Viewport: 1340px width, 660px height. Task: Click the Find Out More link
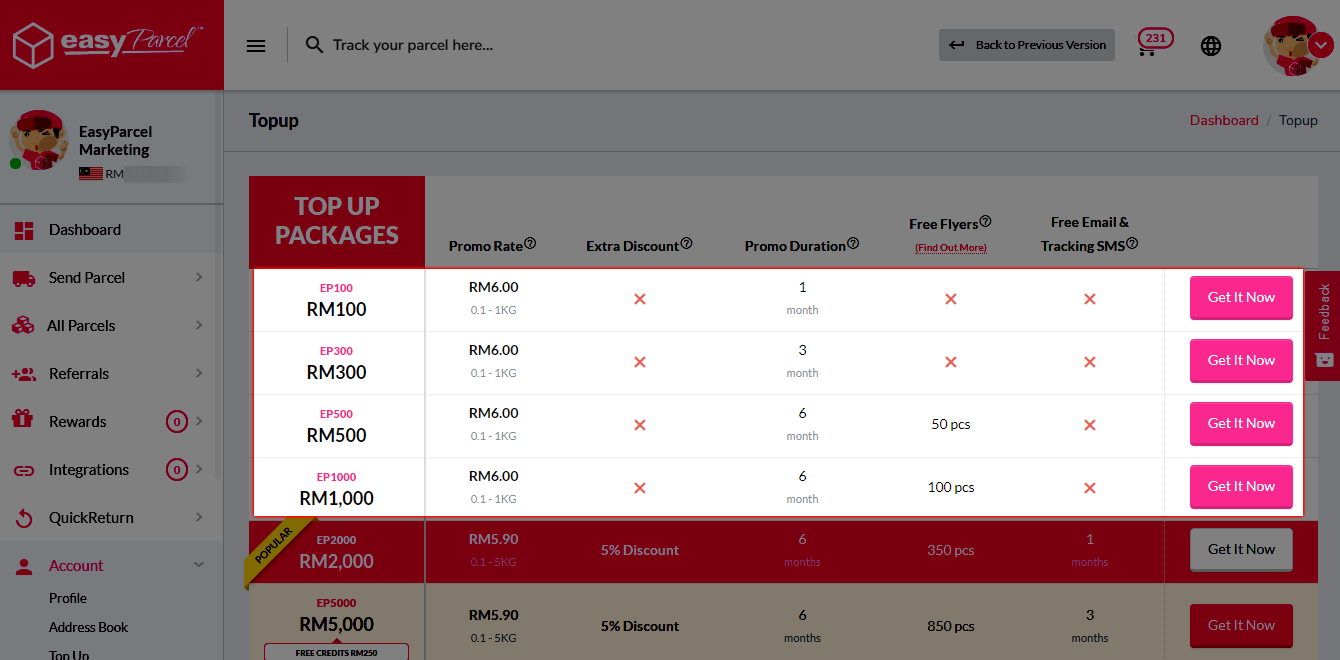950,247
